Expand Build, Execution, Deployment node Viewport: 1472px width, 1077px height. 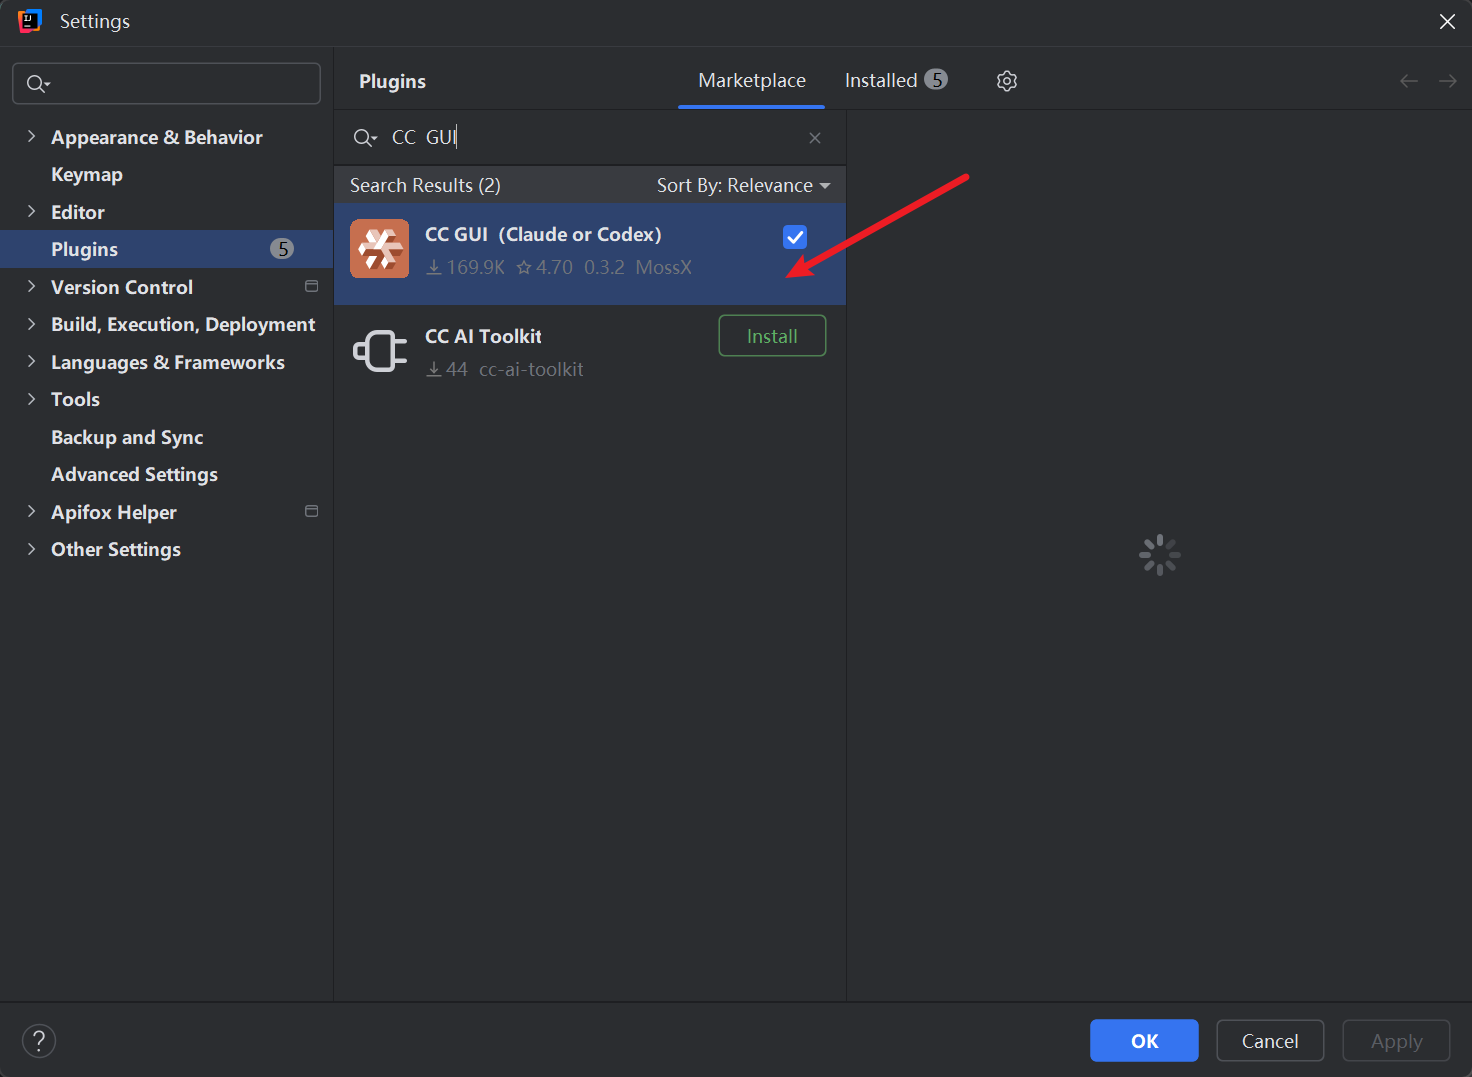click(31, 324)
